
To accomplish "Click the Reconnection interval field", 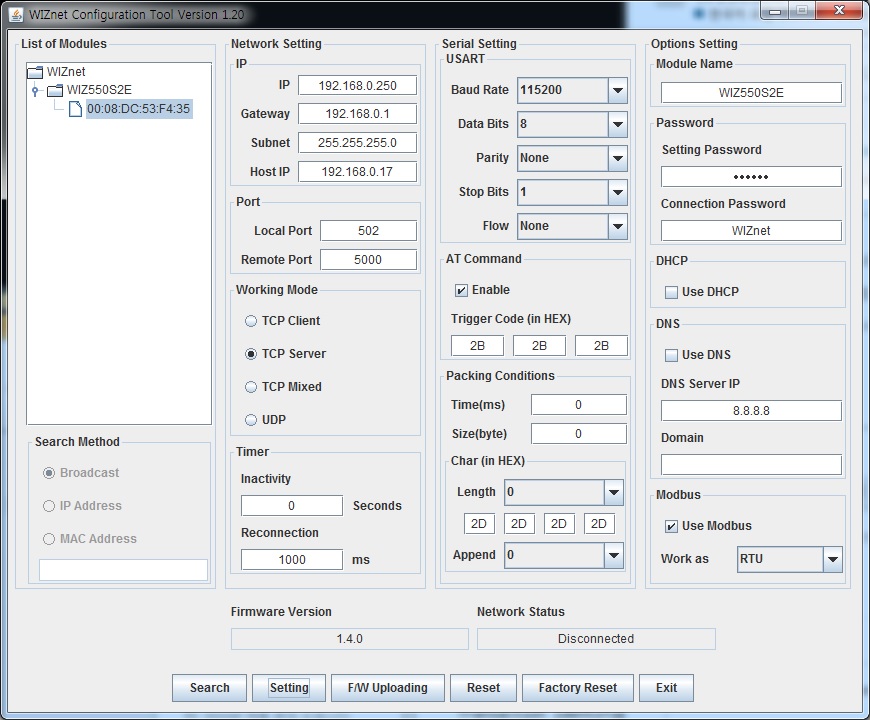I will point(292,560).
